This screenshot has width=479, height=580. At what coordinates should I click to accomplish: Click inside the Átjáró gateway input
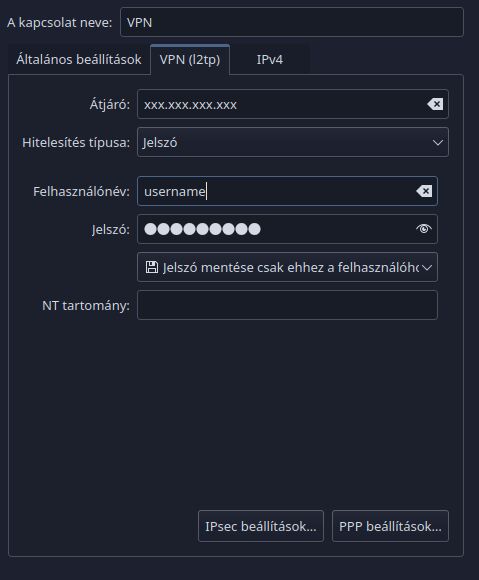click(x=293, y=104)
